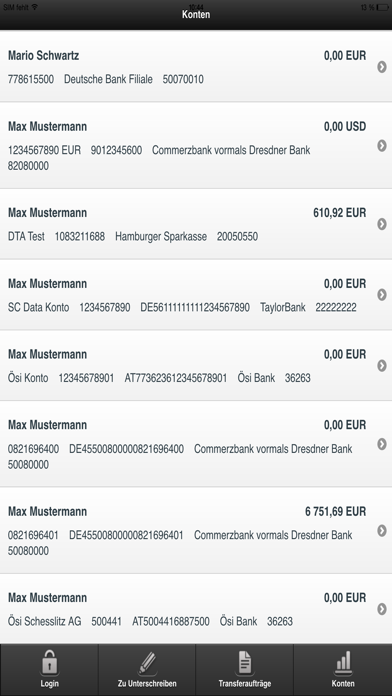Open the Ösi Konto 12345678901 account row
Viewport: 392px width, 696px height.
(x=196, y=365)
